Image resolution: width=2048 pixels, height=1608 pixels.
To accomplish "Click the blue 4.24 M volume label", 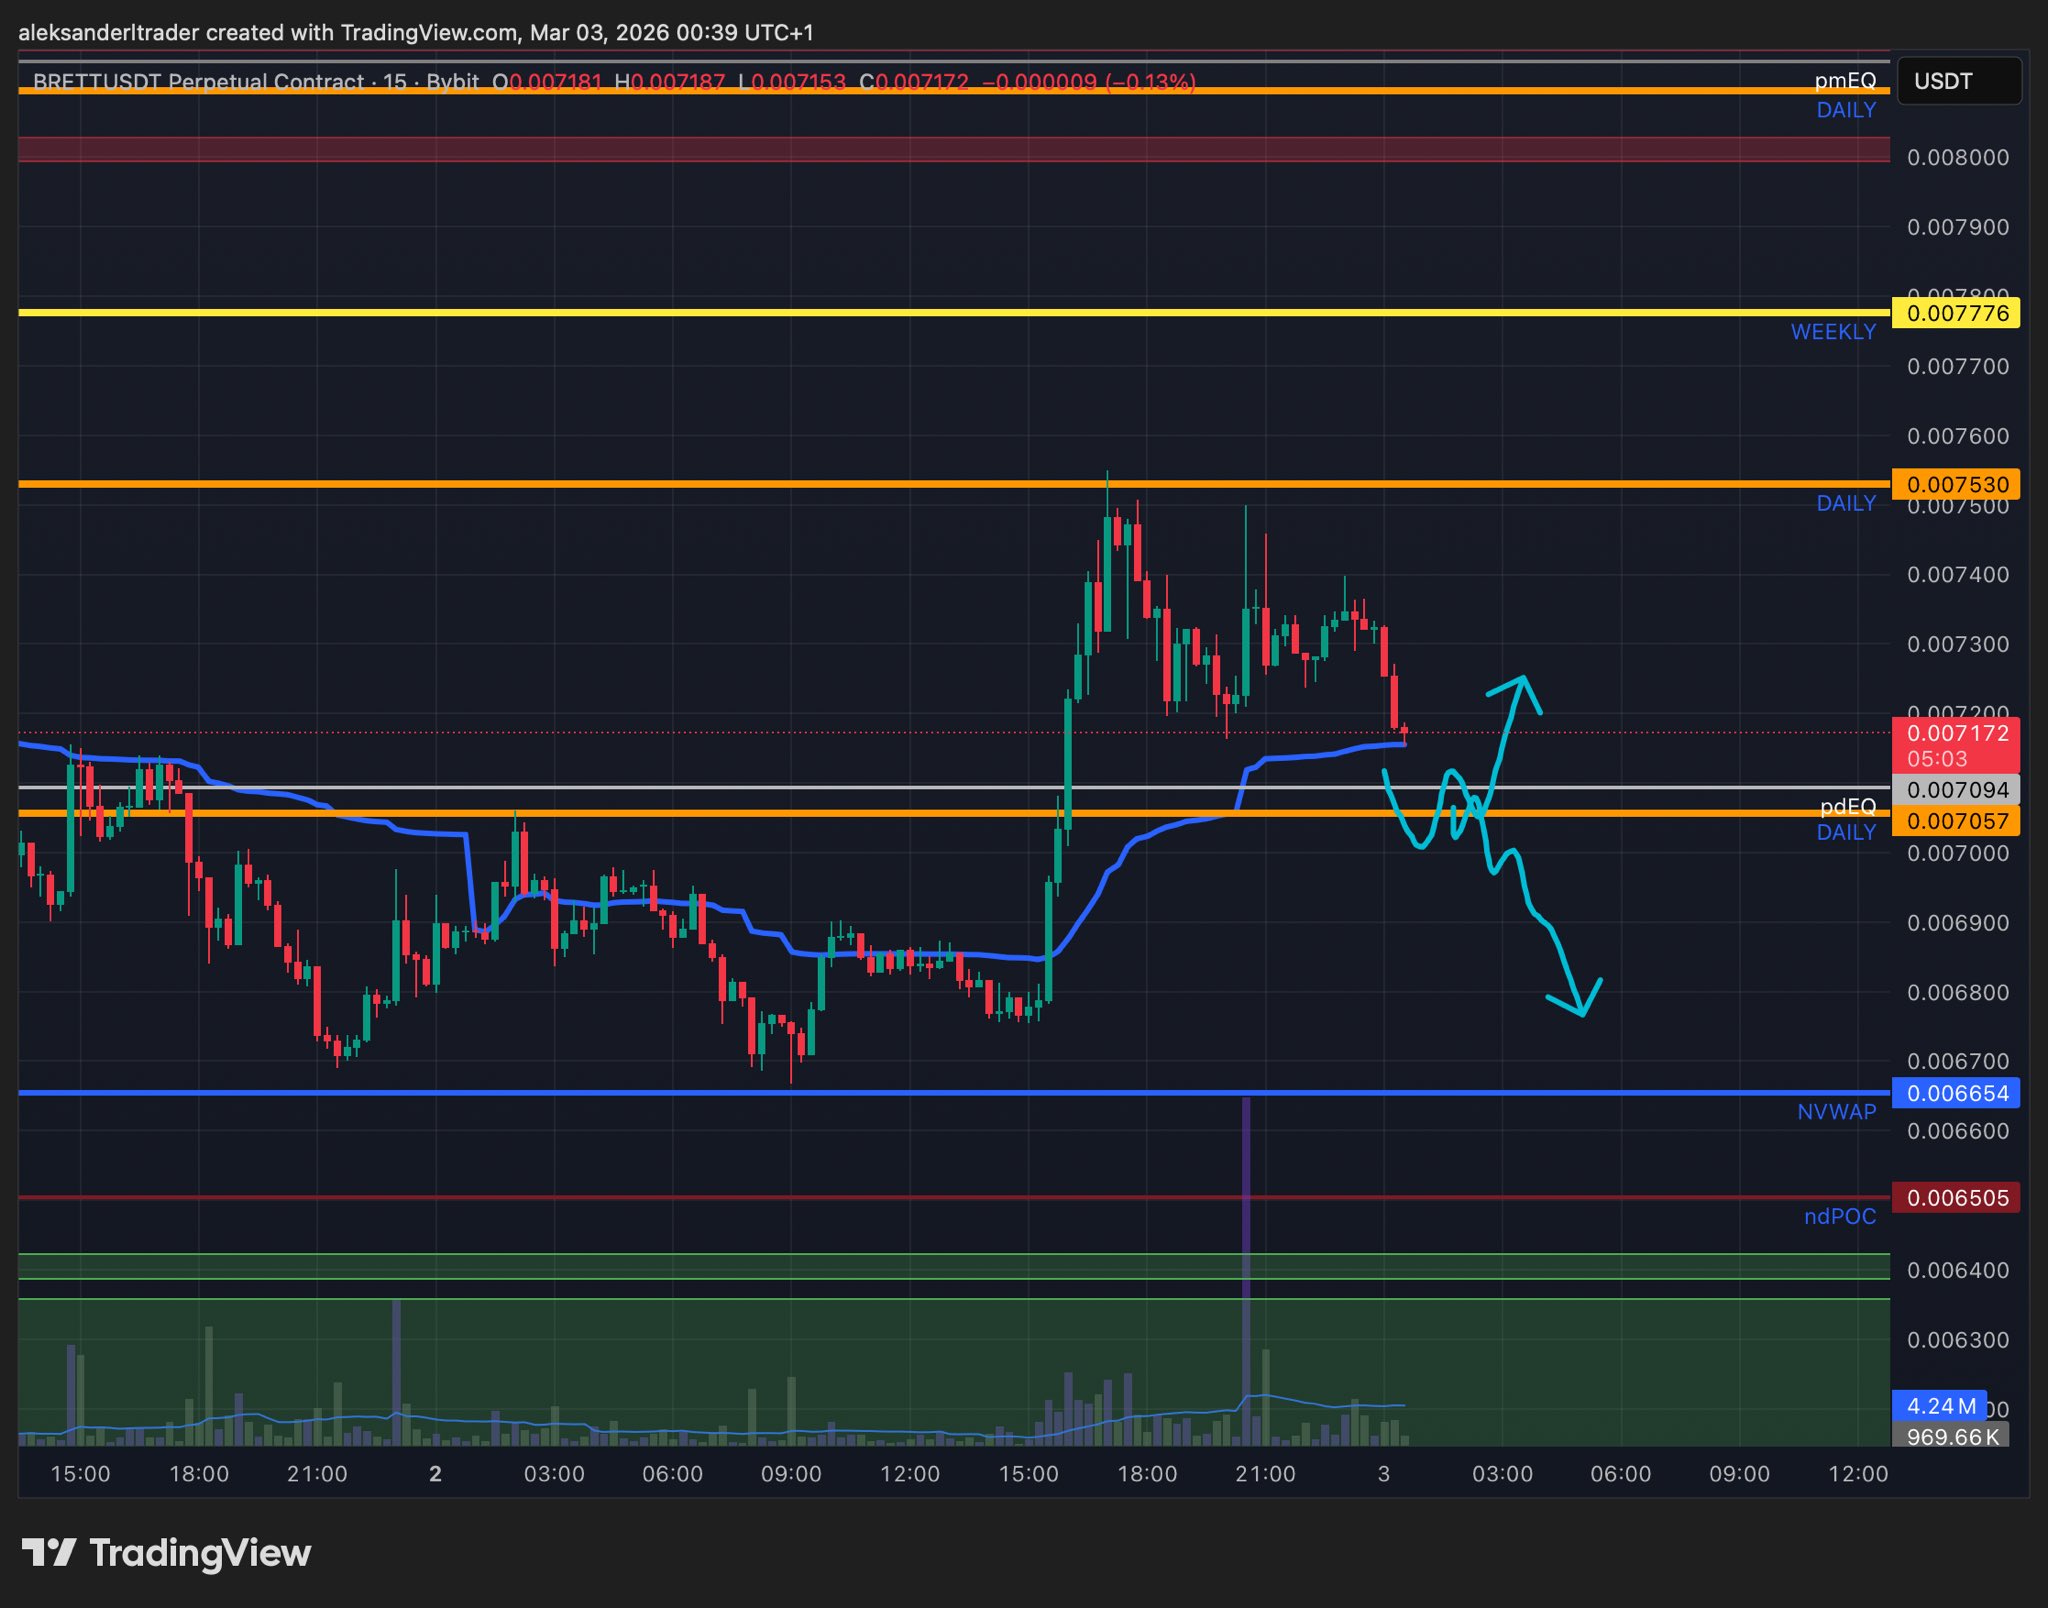I will click(1940, 1406).
